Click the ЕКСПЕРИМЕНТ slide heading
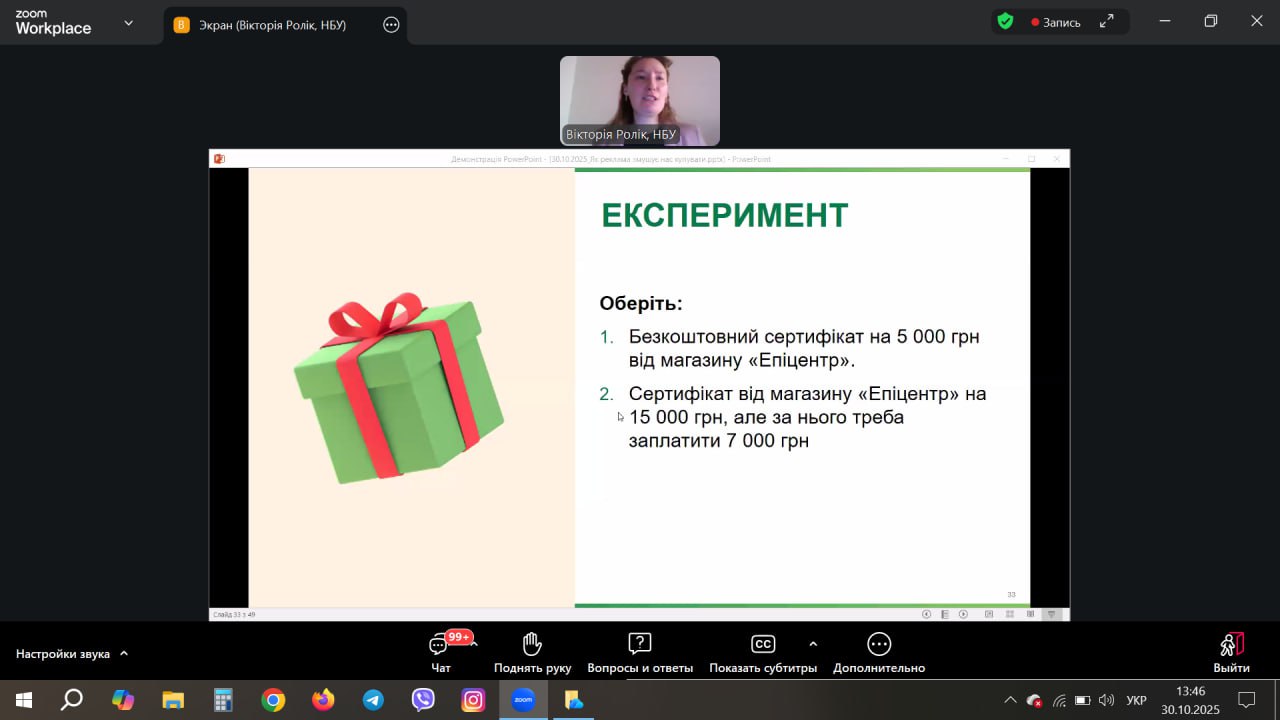 [x=724, y=215]
